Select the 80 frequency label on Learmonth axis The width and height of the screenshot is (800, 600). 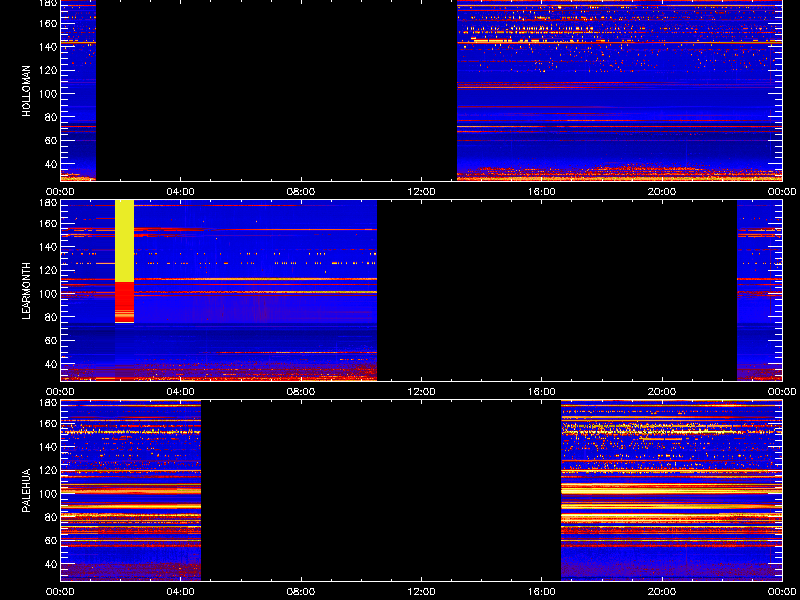52,317
